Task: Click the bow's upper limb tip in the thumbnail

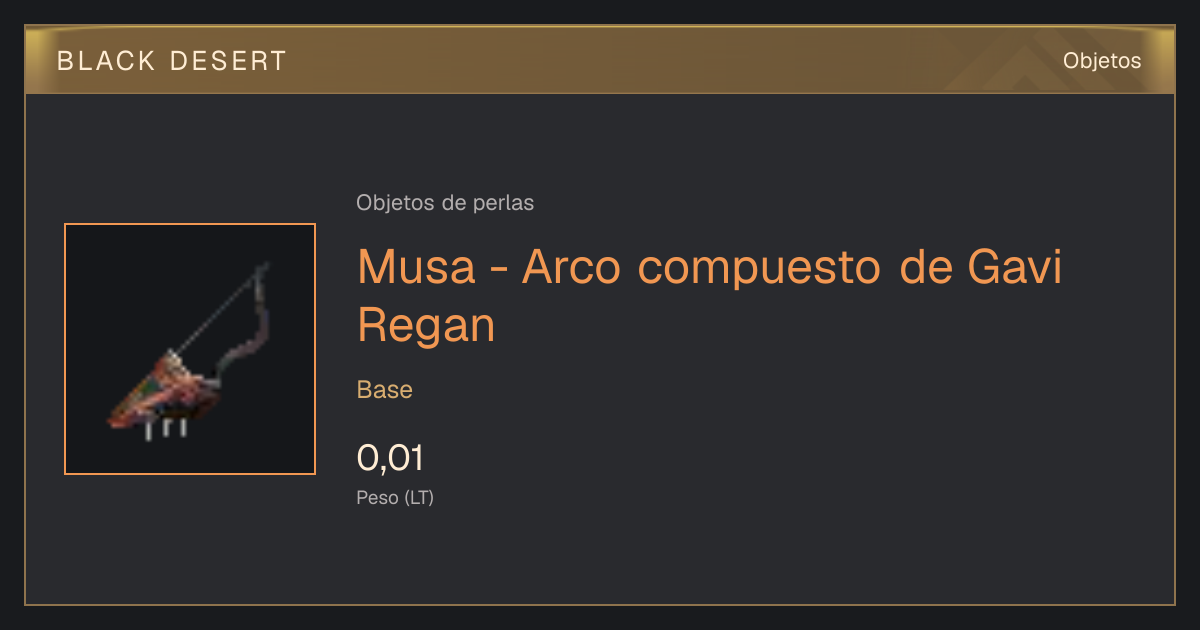Action: (265, 270)
